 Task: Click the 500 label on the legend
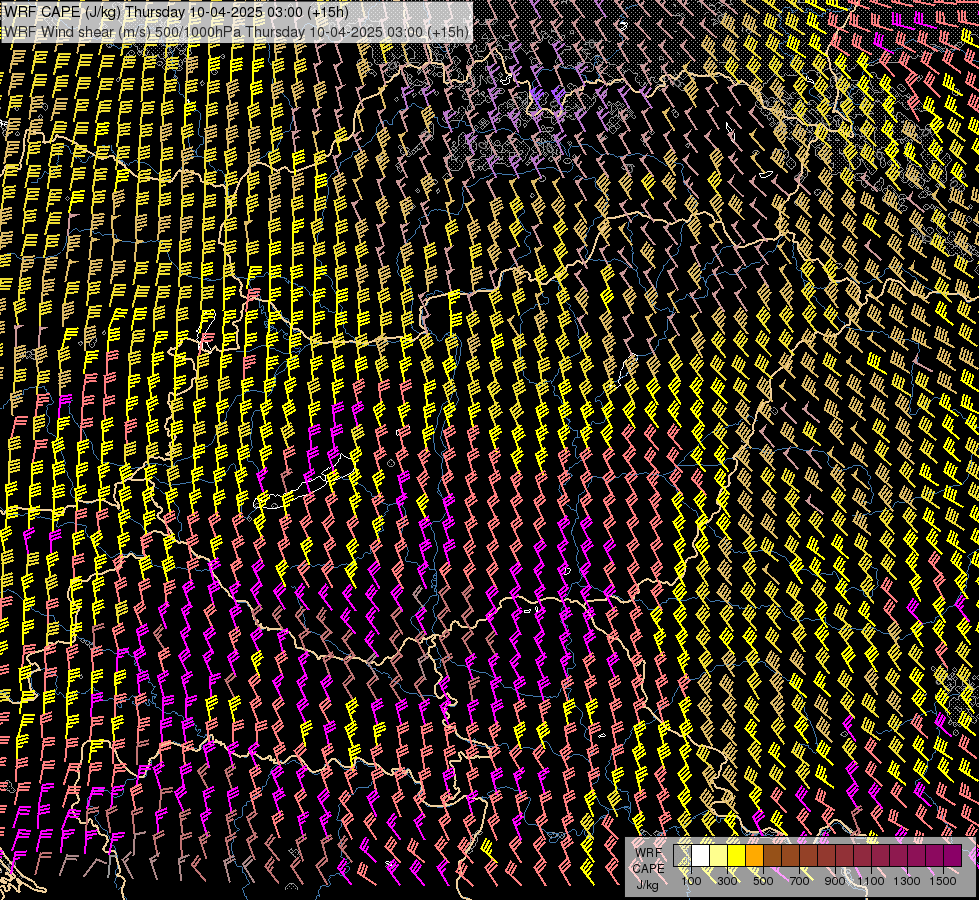[763, 881]
